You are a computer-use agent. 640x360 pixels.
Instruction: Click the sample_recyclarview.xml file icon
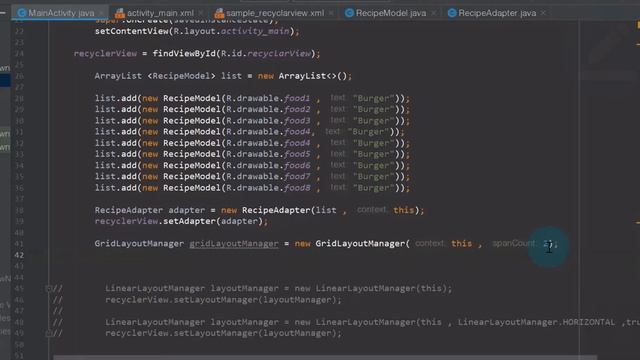219,13
